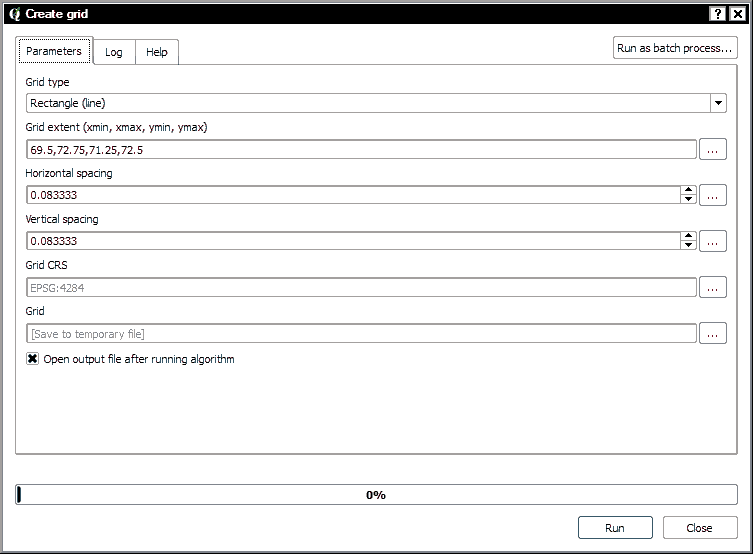Viewport: 753px width, 554px height.
Task: Click the 0% progress bar
Action: (376, 495)
